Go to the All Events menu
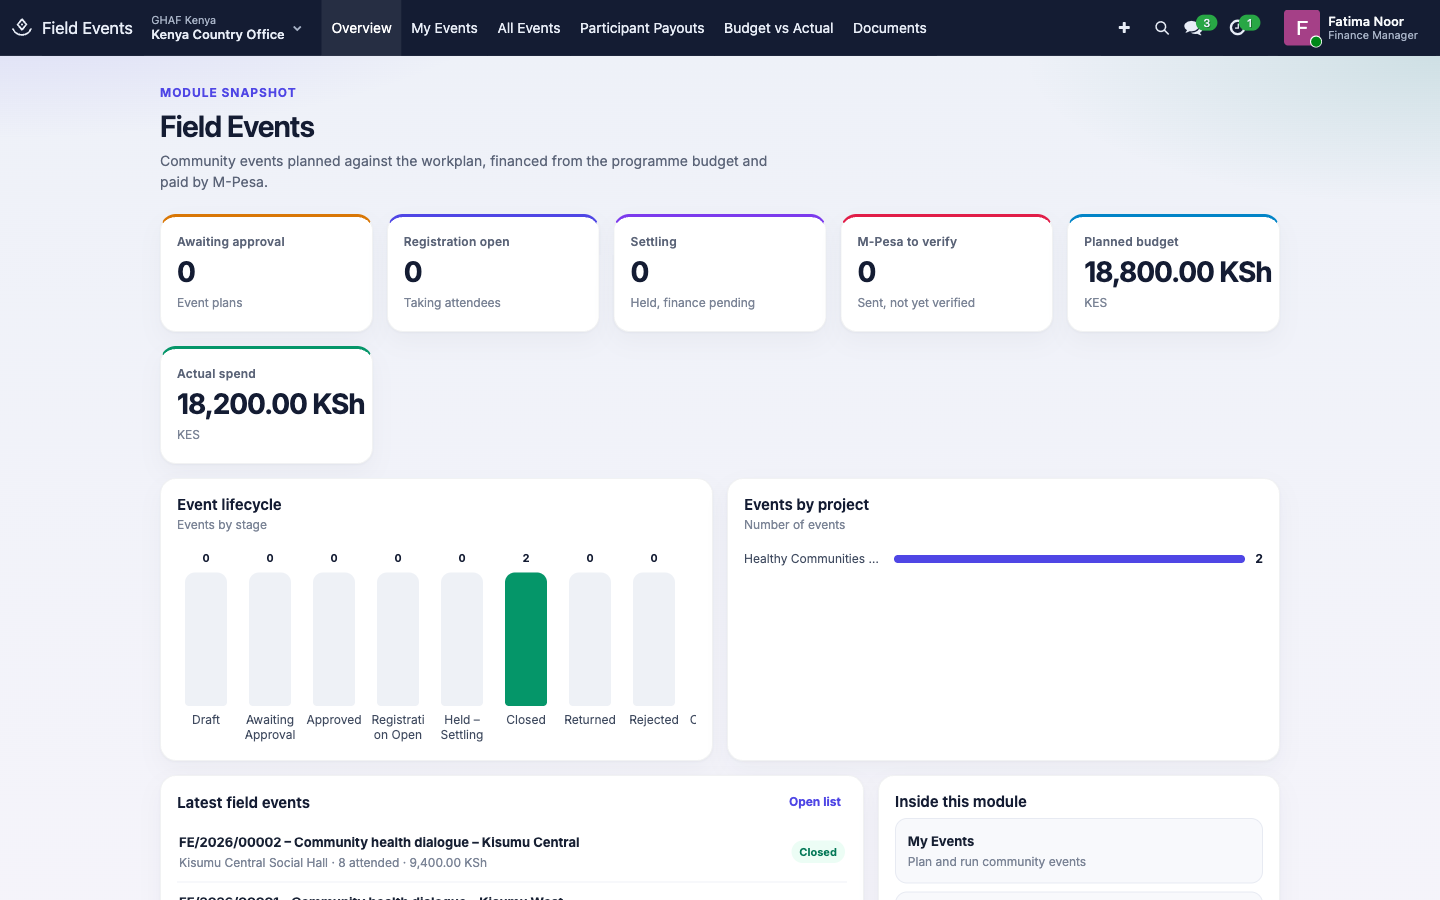Screen dimensions: 1440x900 pos(529,28)
